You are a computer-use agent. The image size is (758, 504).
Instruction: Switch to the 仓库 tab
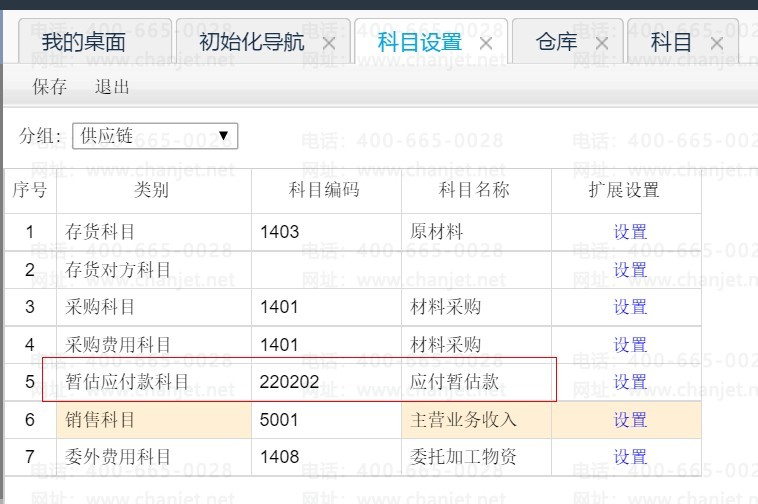pyautogui.click(x=557, y=42)
